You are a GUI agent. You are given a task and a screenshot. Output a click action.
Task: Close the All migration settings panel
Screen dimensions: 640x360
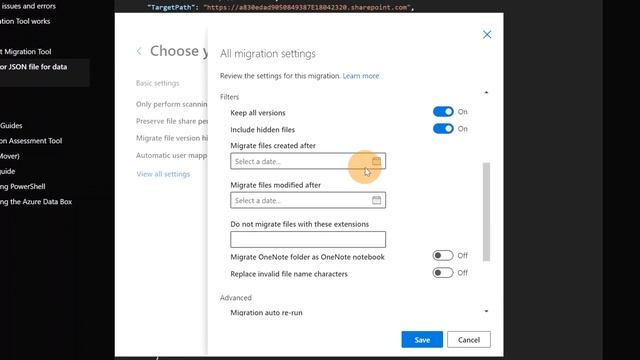pos(487,35)
